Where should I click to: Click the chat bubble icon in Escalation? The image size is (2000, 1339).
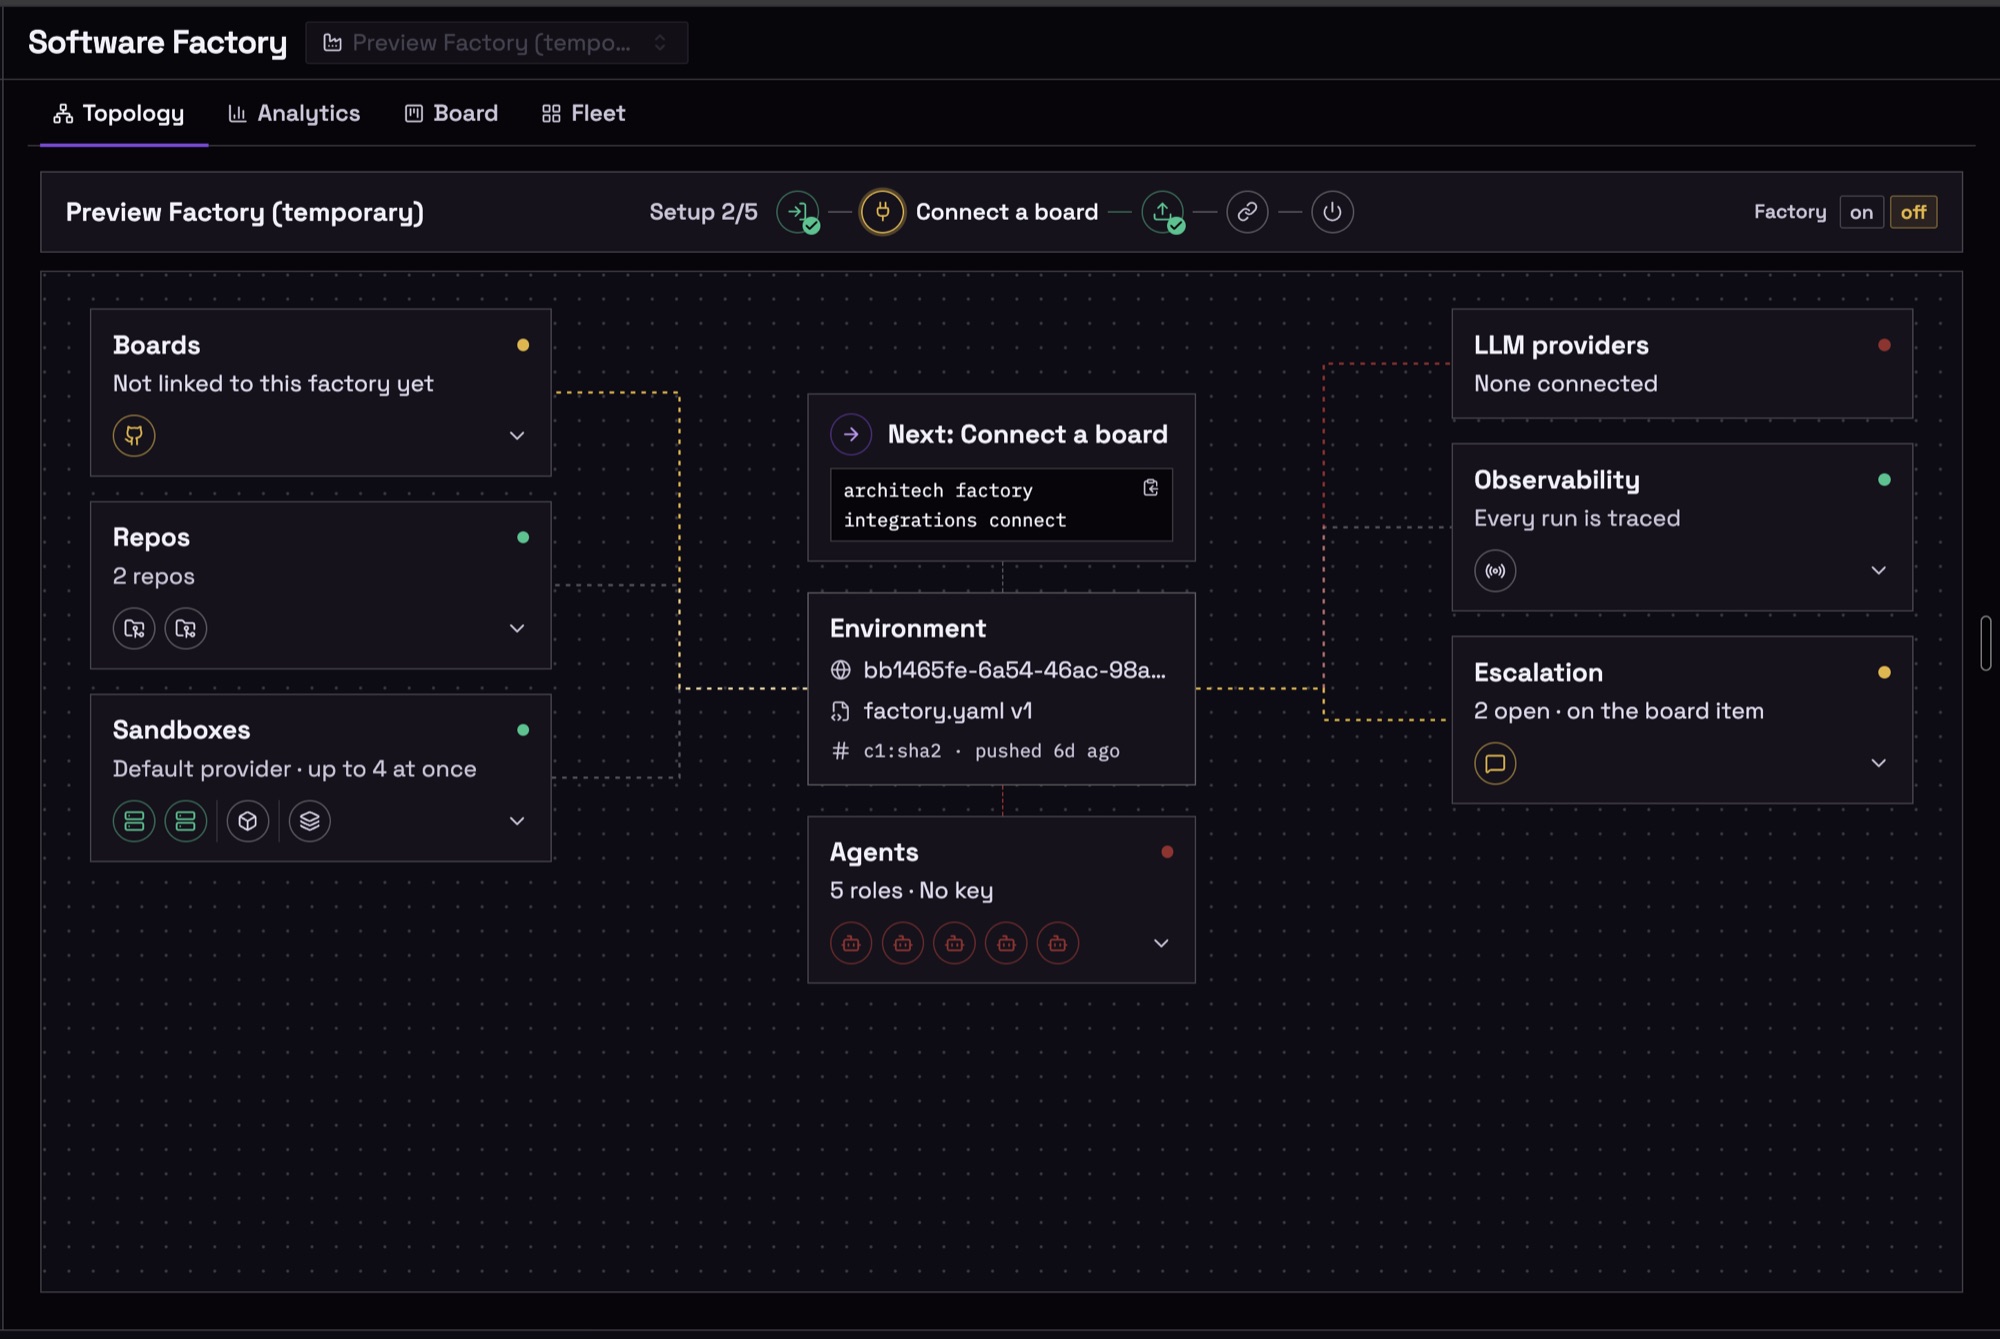point(1495,764)
